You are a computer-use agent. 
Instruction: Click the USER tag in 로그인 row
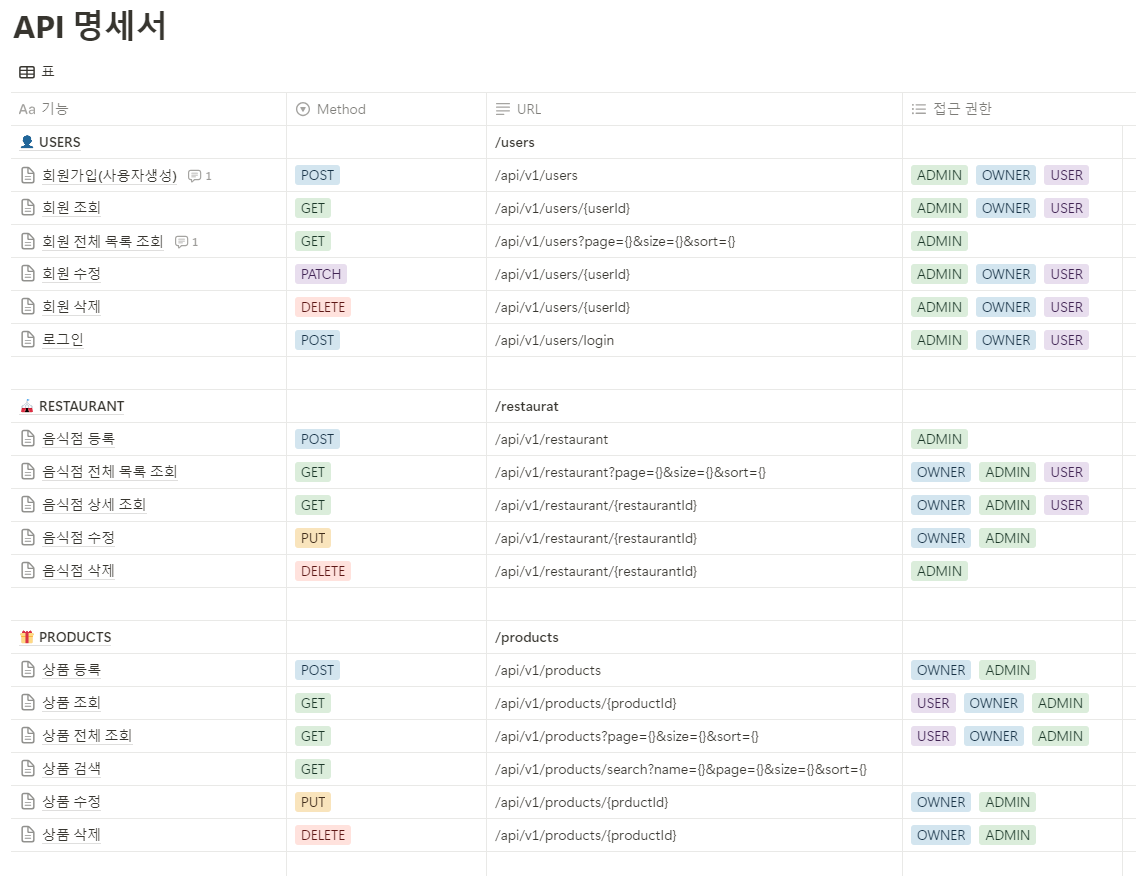click(x=1066, y=340)
